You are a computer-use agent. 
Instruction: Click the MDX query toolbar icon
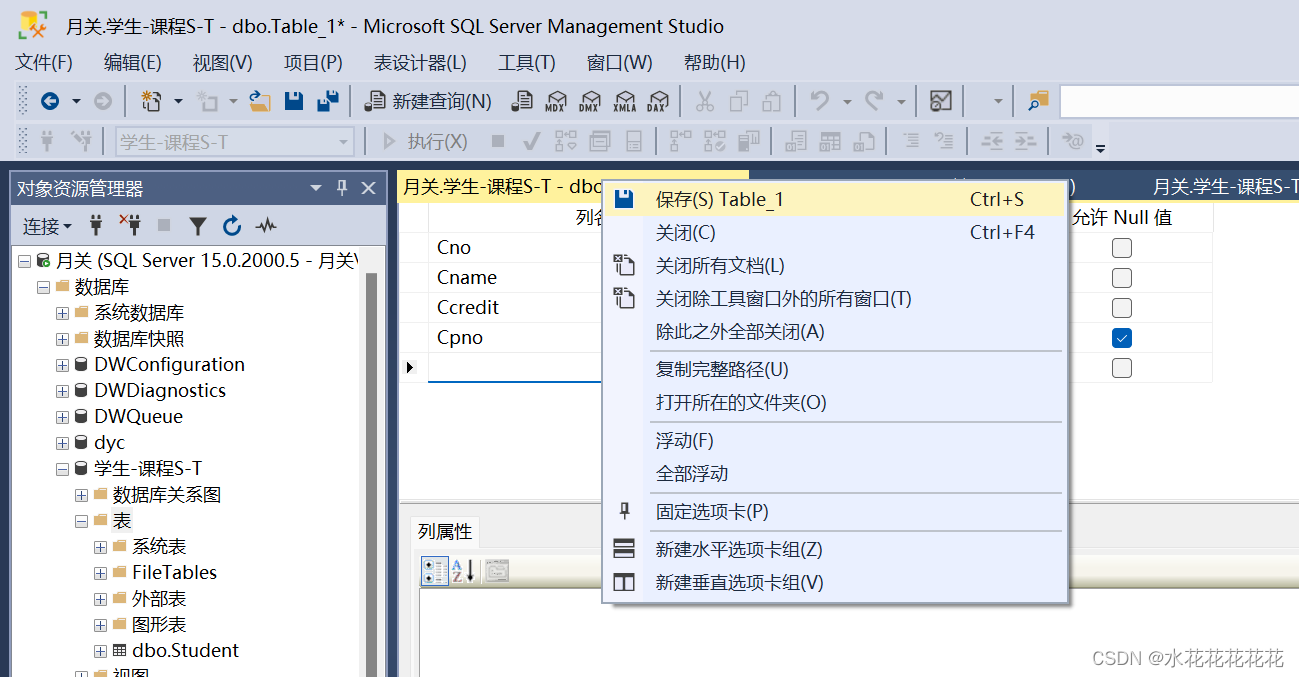[556, 101]
